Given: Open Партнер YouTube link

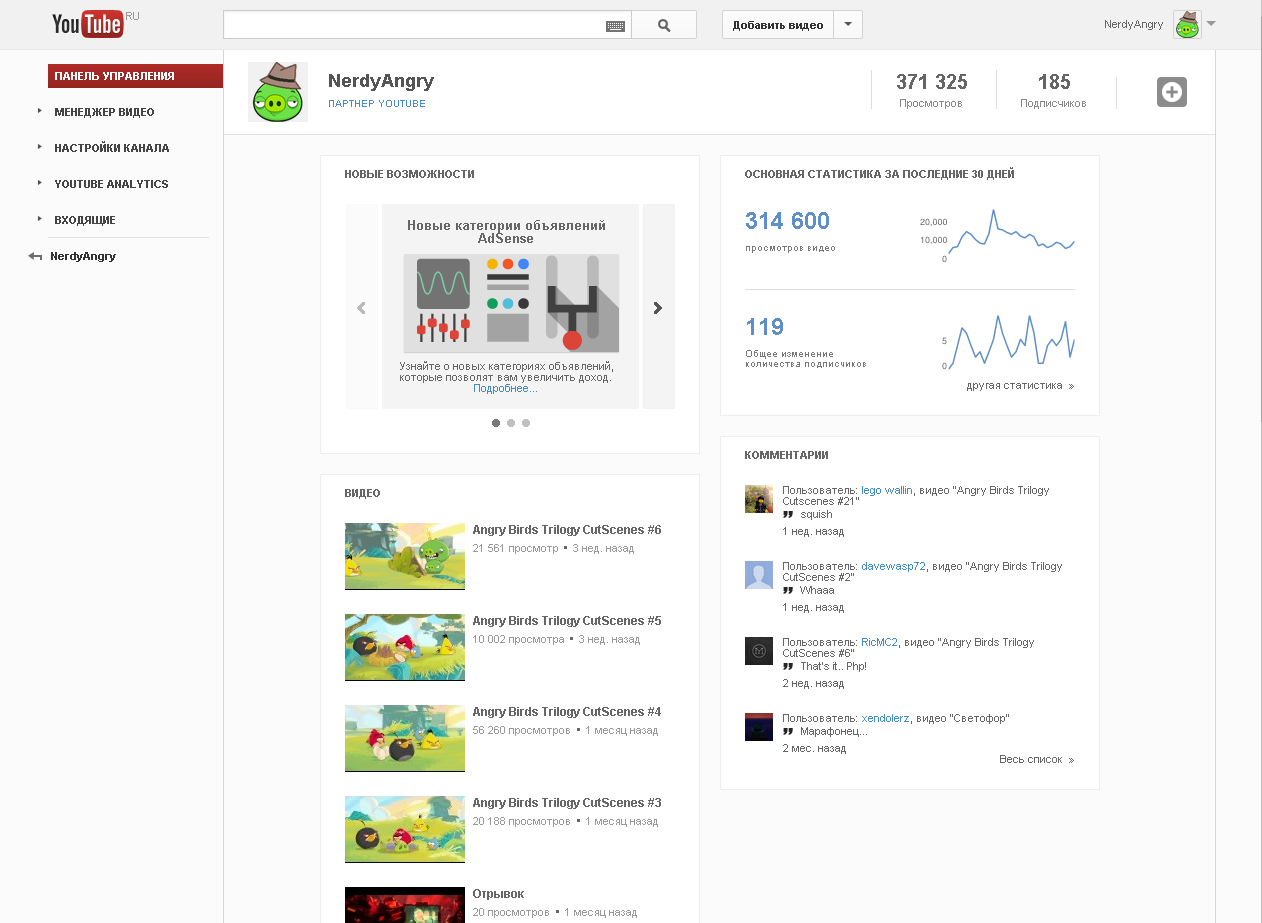Looking at the screenshot, I should pyautogui.click(x=377, y=104).
